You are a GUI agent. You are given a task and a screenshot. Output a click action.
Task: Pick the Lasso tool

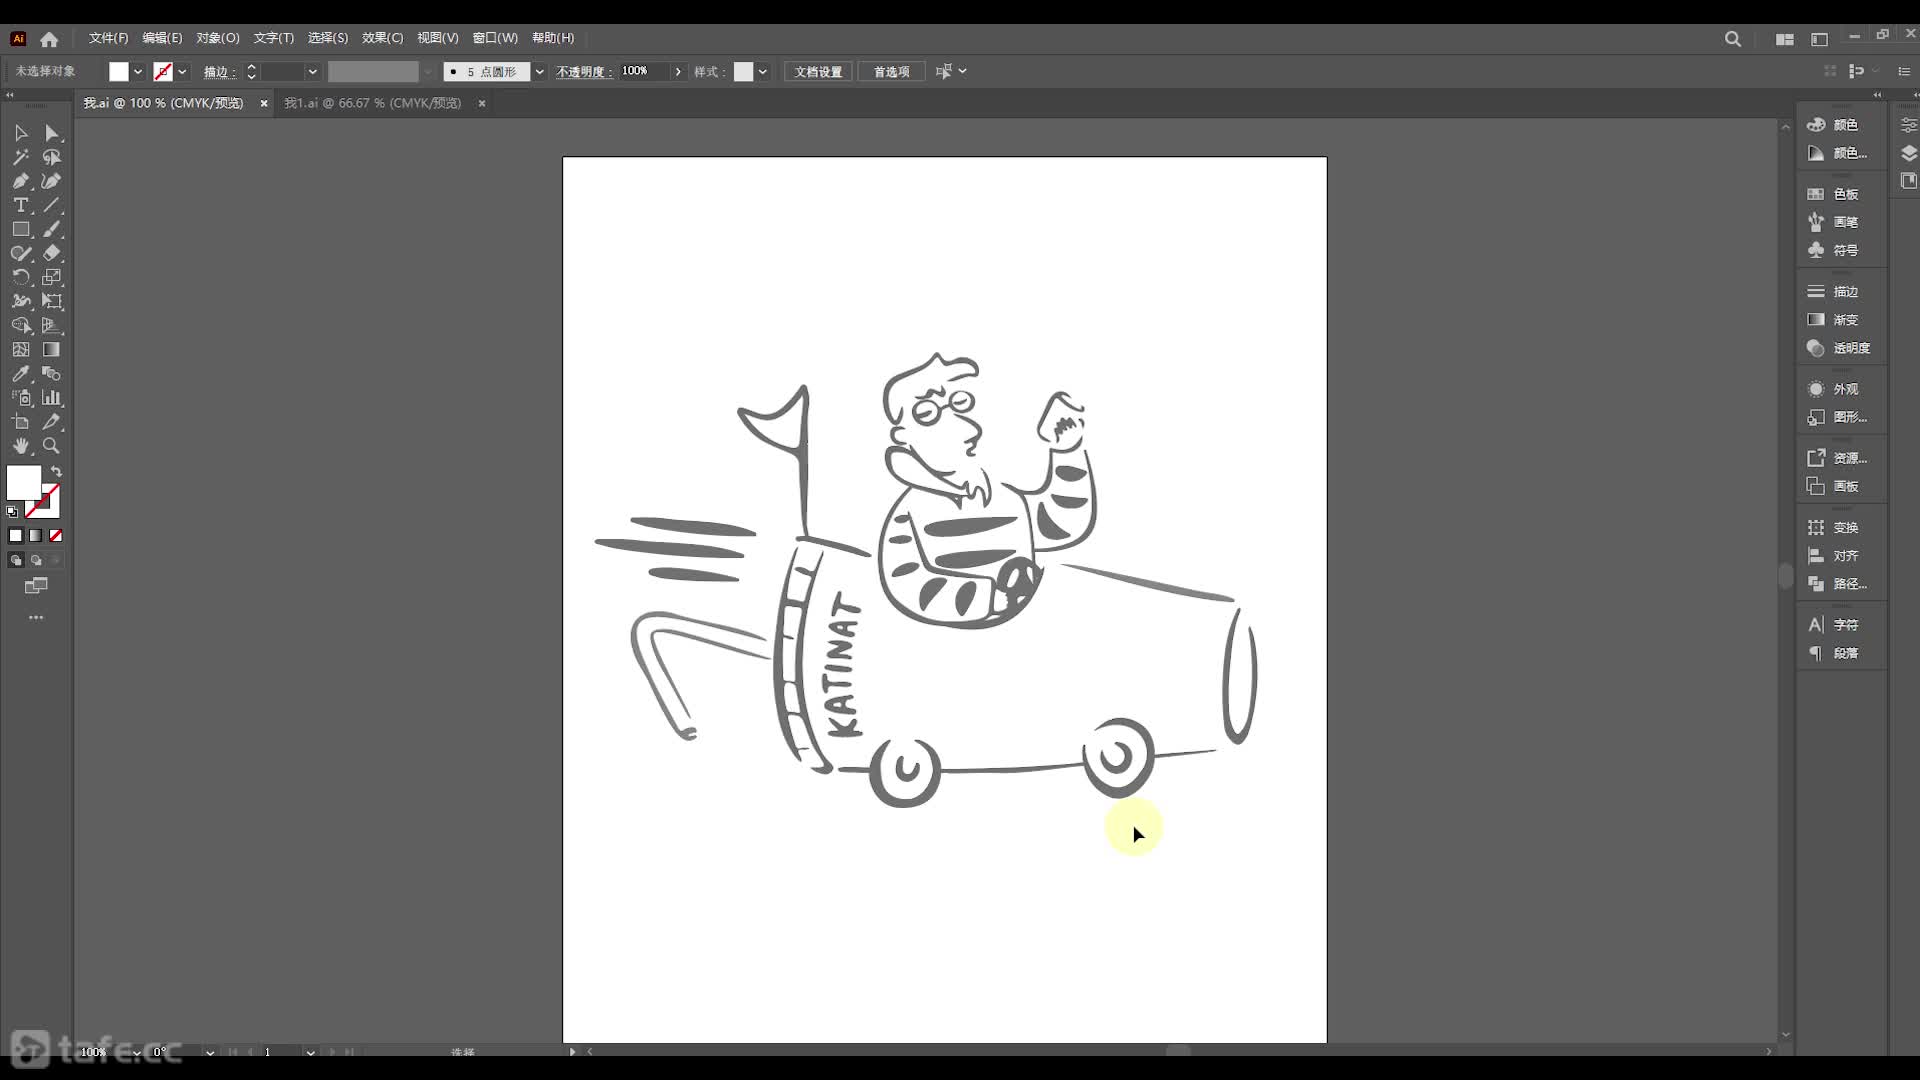click(52, 157)
